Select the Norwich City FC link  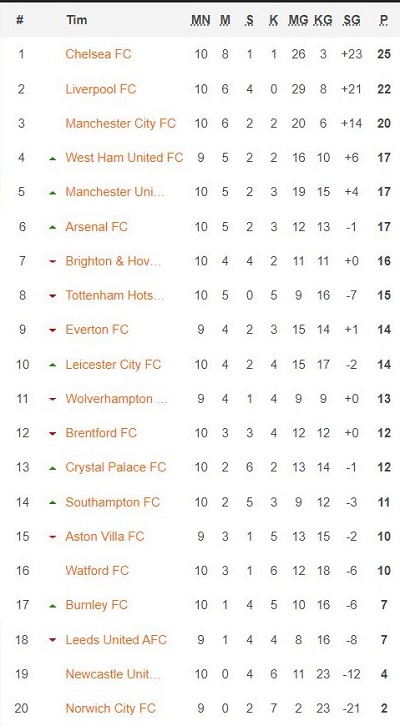click(x=110, y=708)
